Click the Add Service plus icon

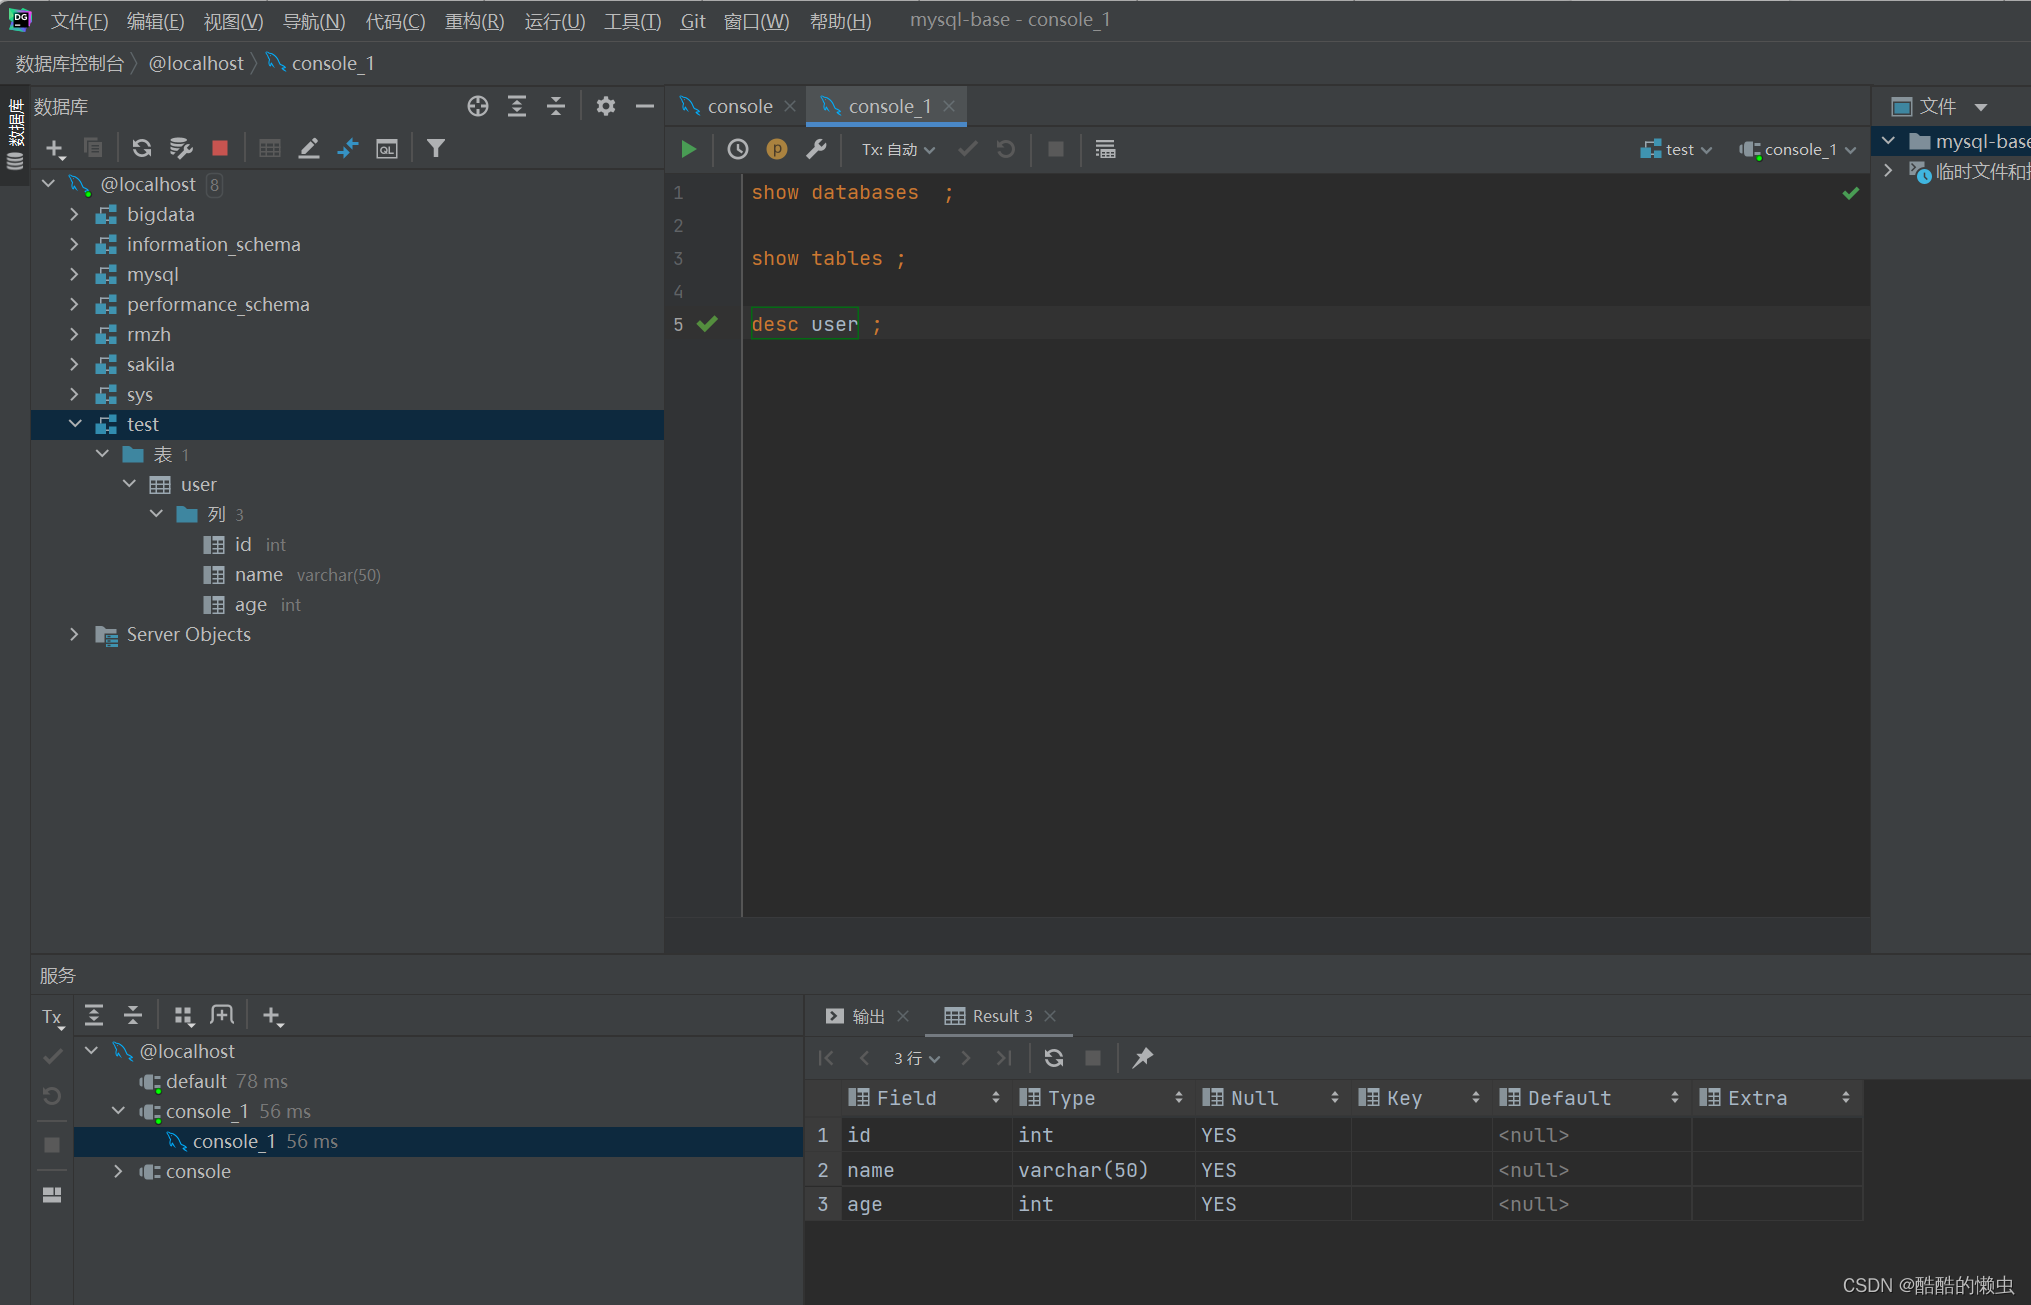tap(272, 1016)
